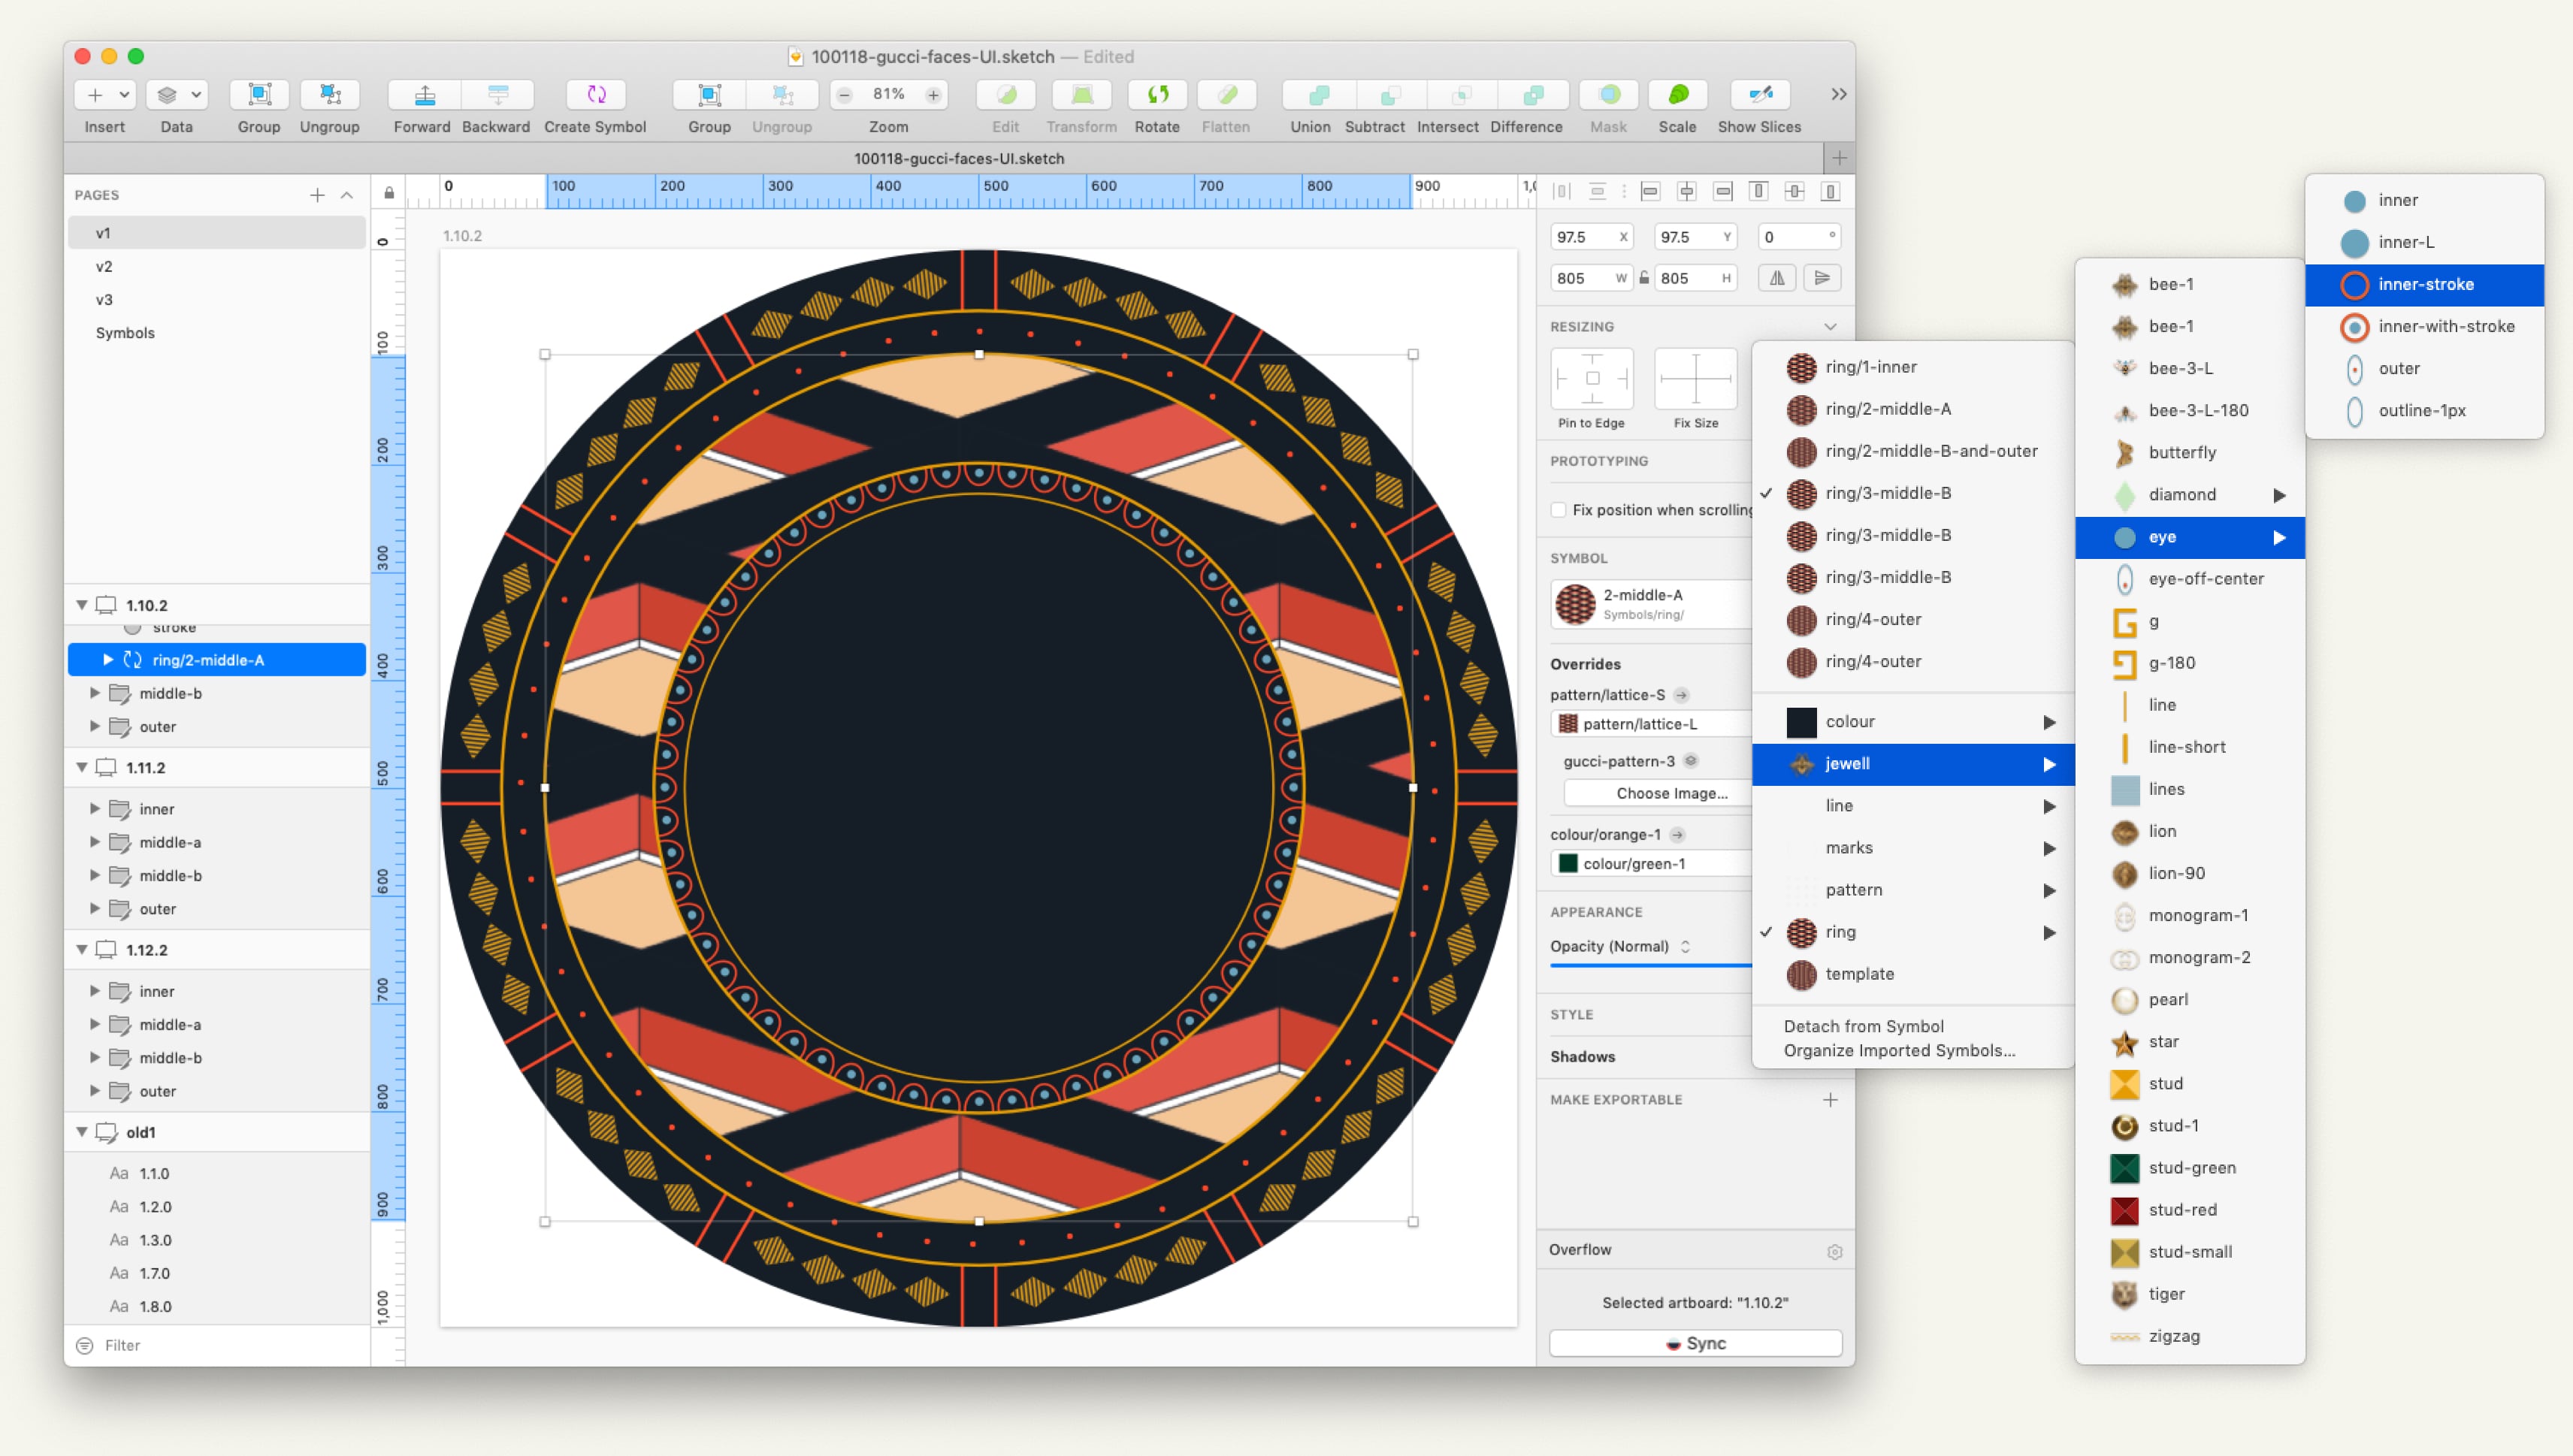The width and height of the screenshot is (2573, 1456).
Task: Open the diamond submenu
Action: click(2190, 495)
